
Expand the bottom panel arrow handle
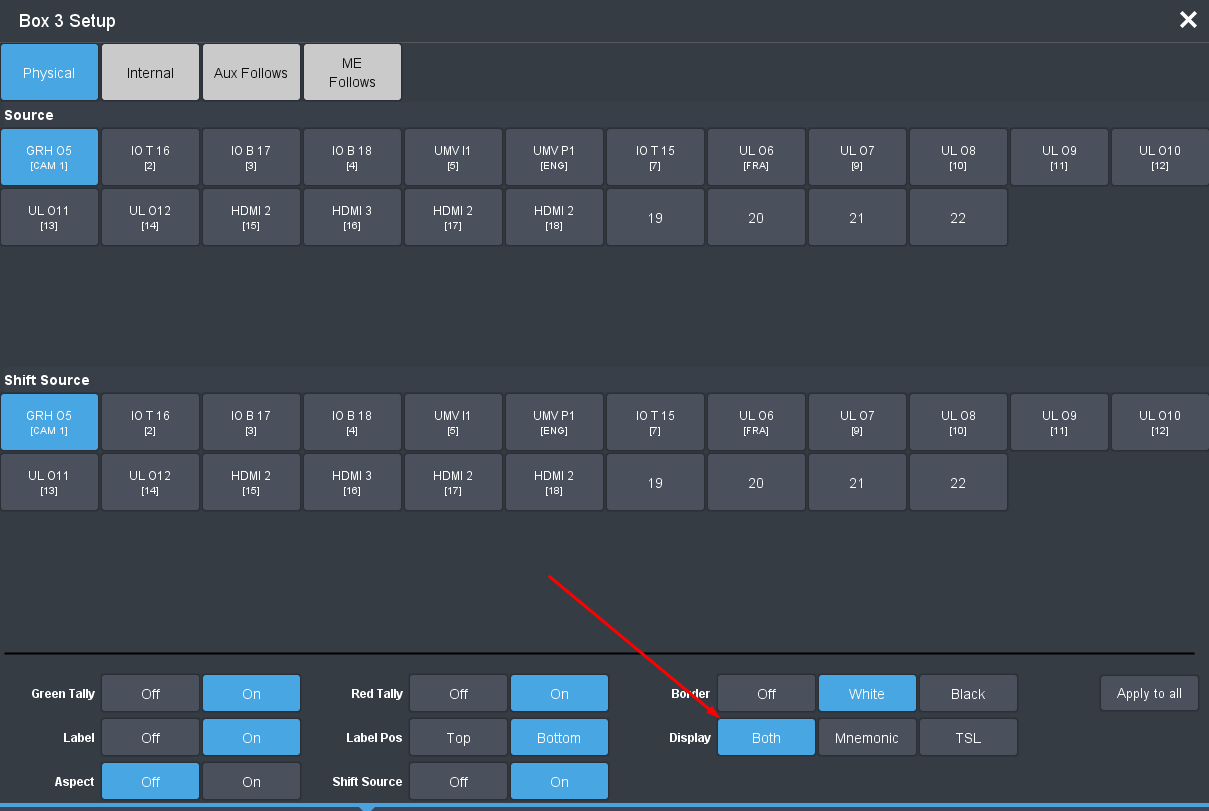366,806
